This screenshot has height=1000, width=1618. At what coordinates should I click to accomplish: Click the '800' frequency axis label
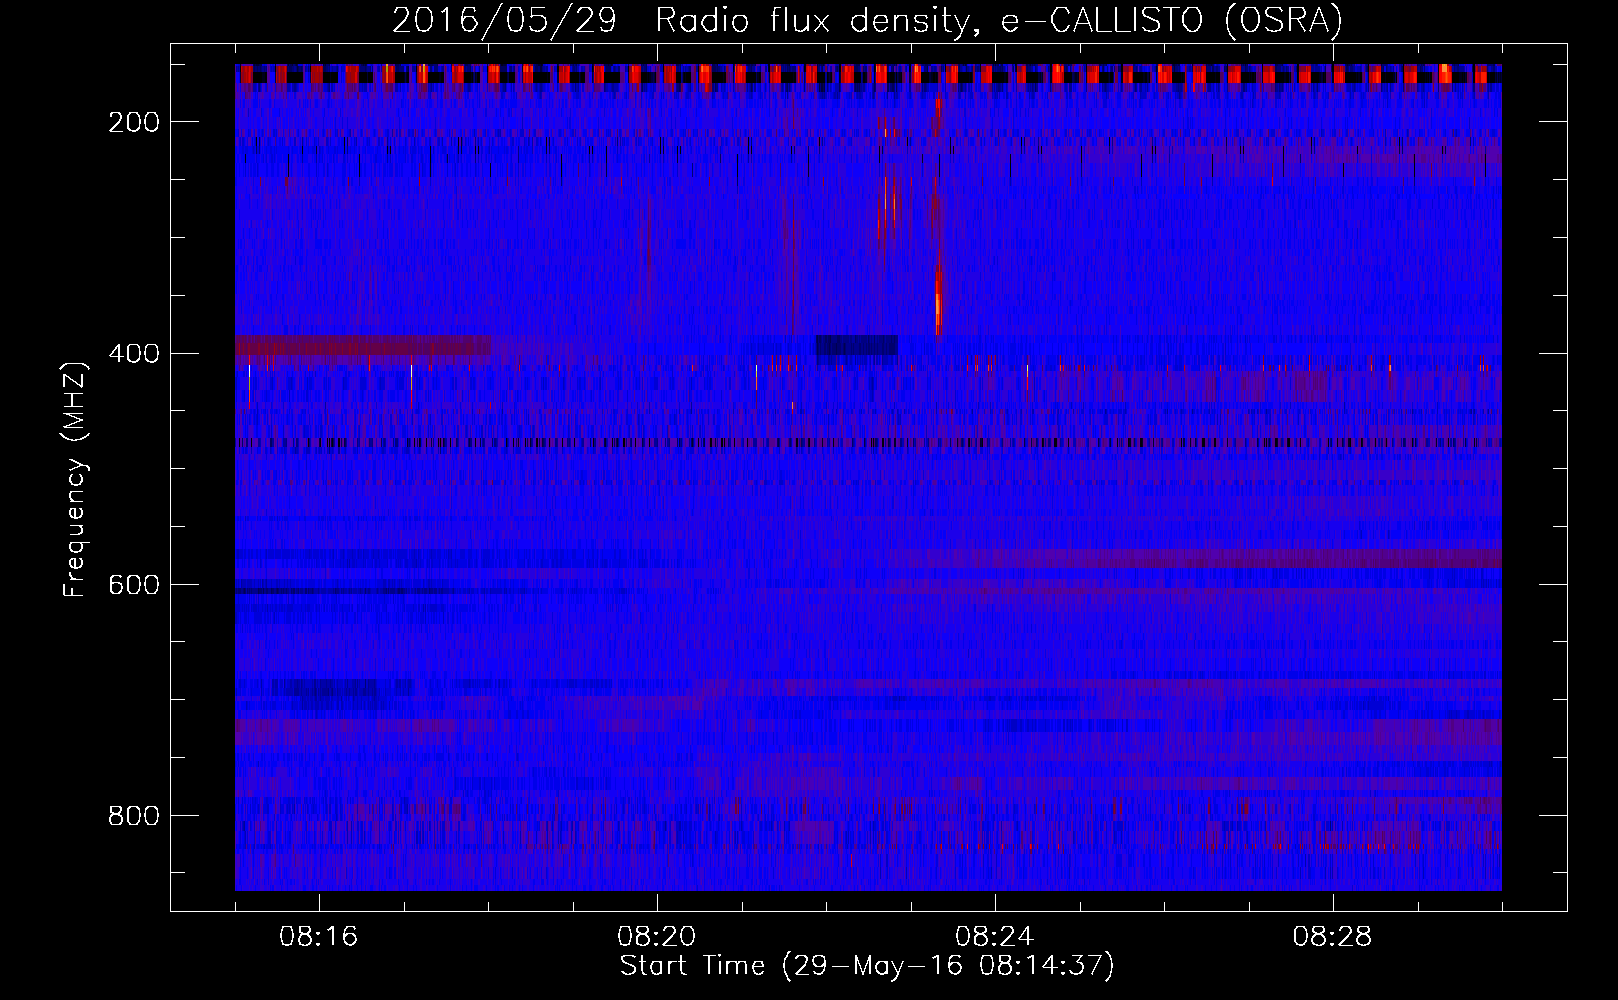point(134,816)
